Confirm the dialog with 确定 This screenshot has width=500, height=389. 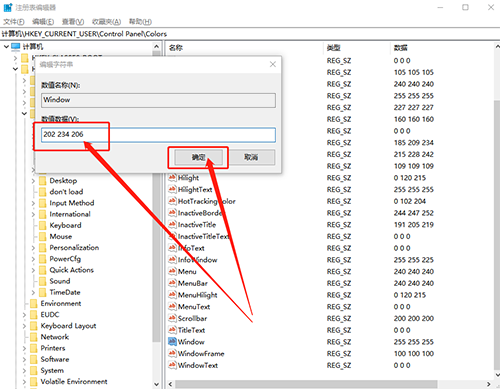[x=198, y=157]
